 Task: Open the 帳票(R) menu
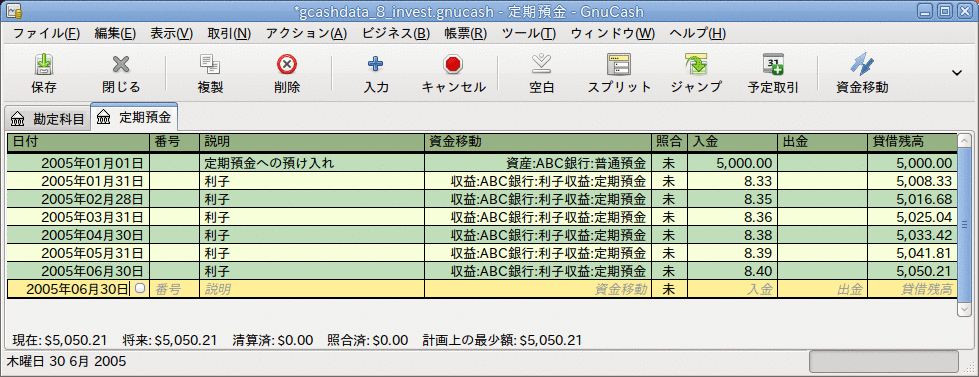[465, 34]
